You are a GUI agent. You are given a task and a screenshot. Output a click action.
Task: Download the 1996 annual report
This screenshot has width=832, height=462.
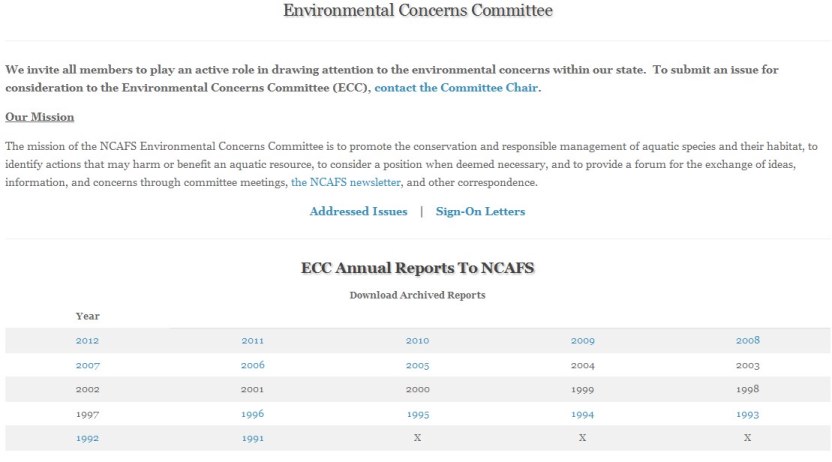point(253,414)
